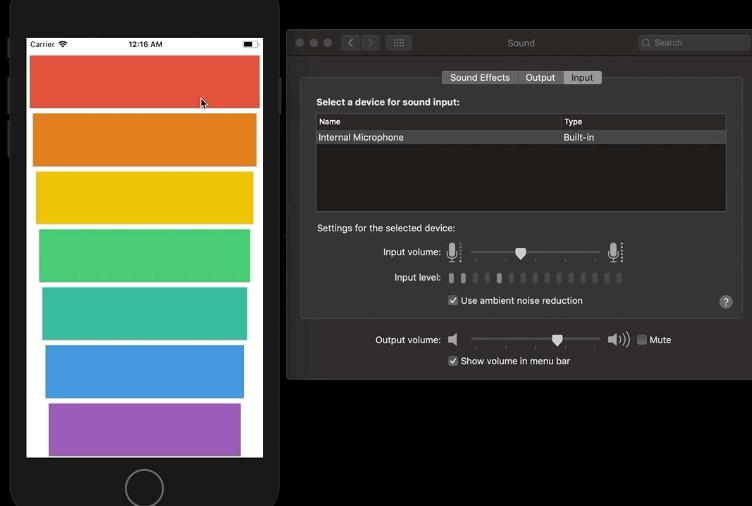
Task: Click the back navigation arrow in Sound window
Action: [x=350, y=43]
